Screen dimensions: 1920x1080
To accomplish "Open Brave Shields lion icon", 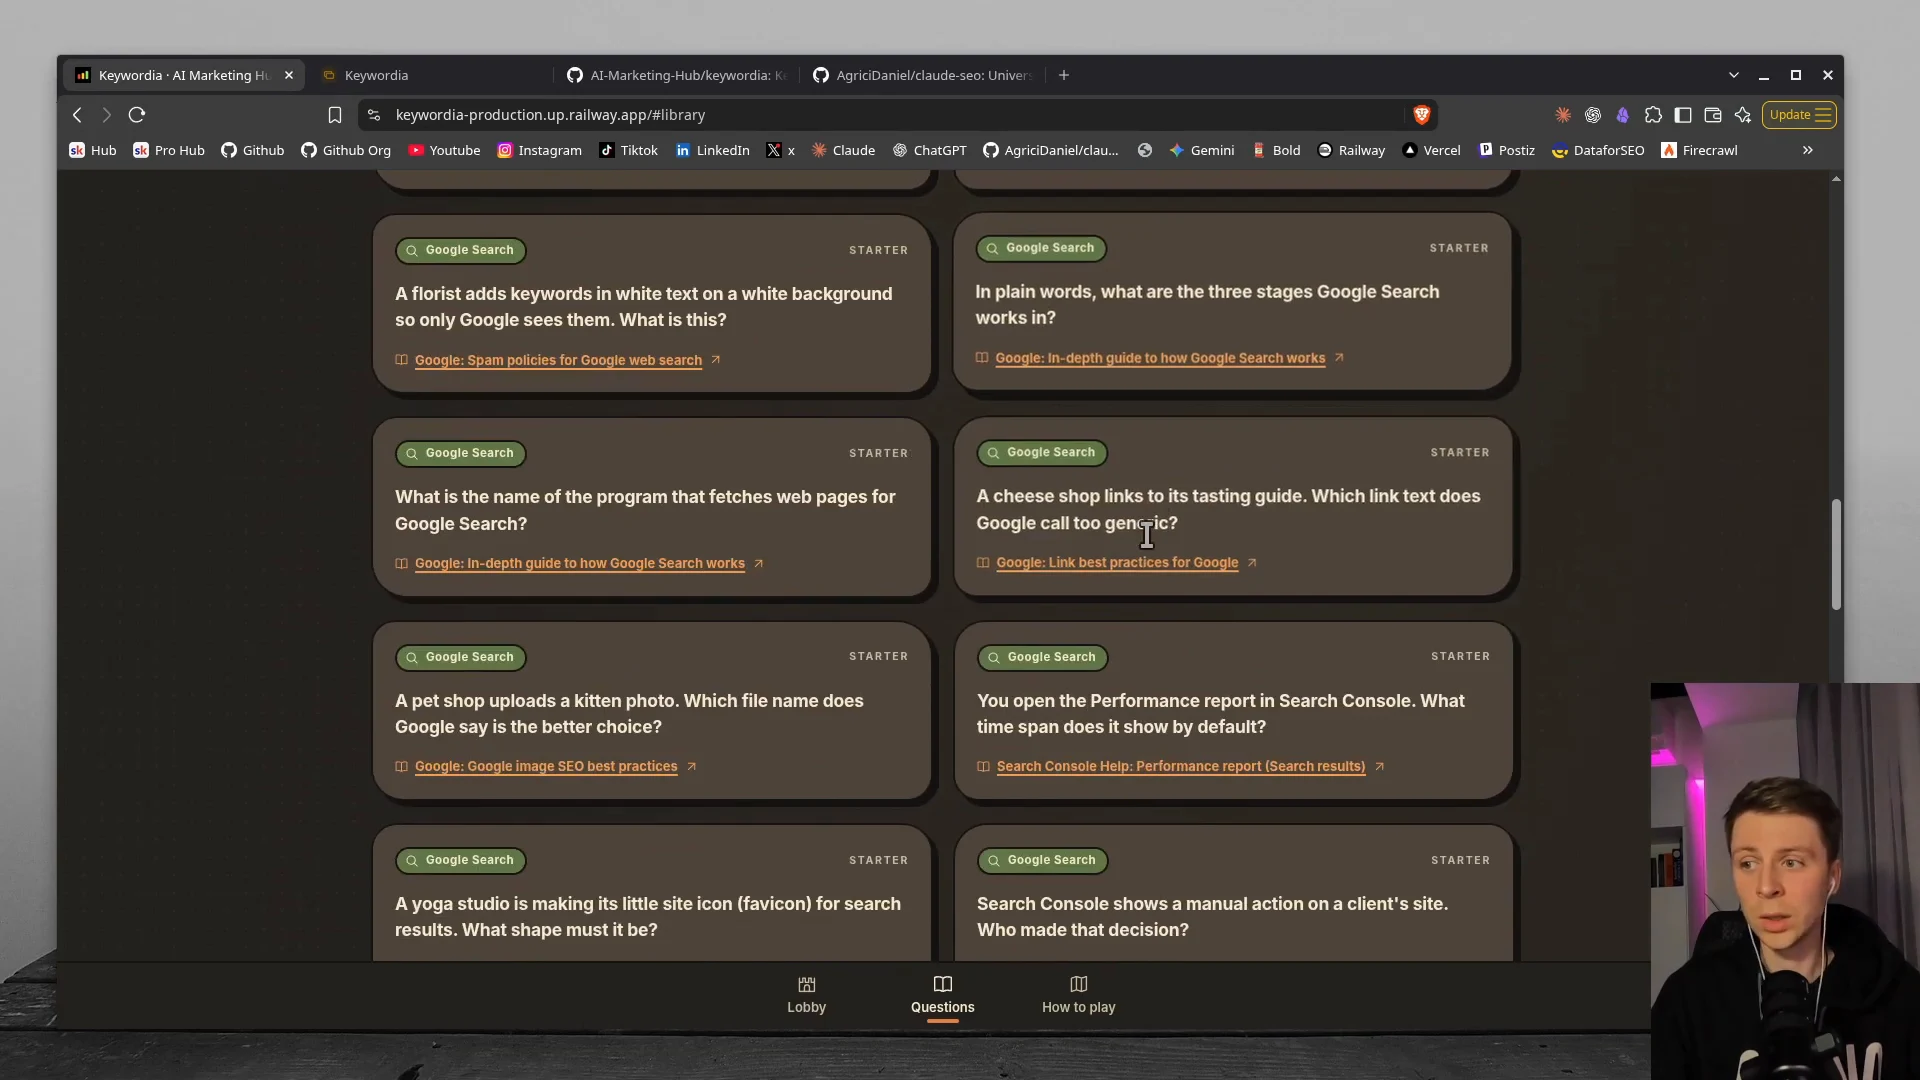I will point(1421,115).
